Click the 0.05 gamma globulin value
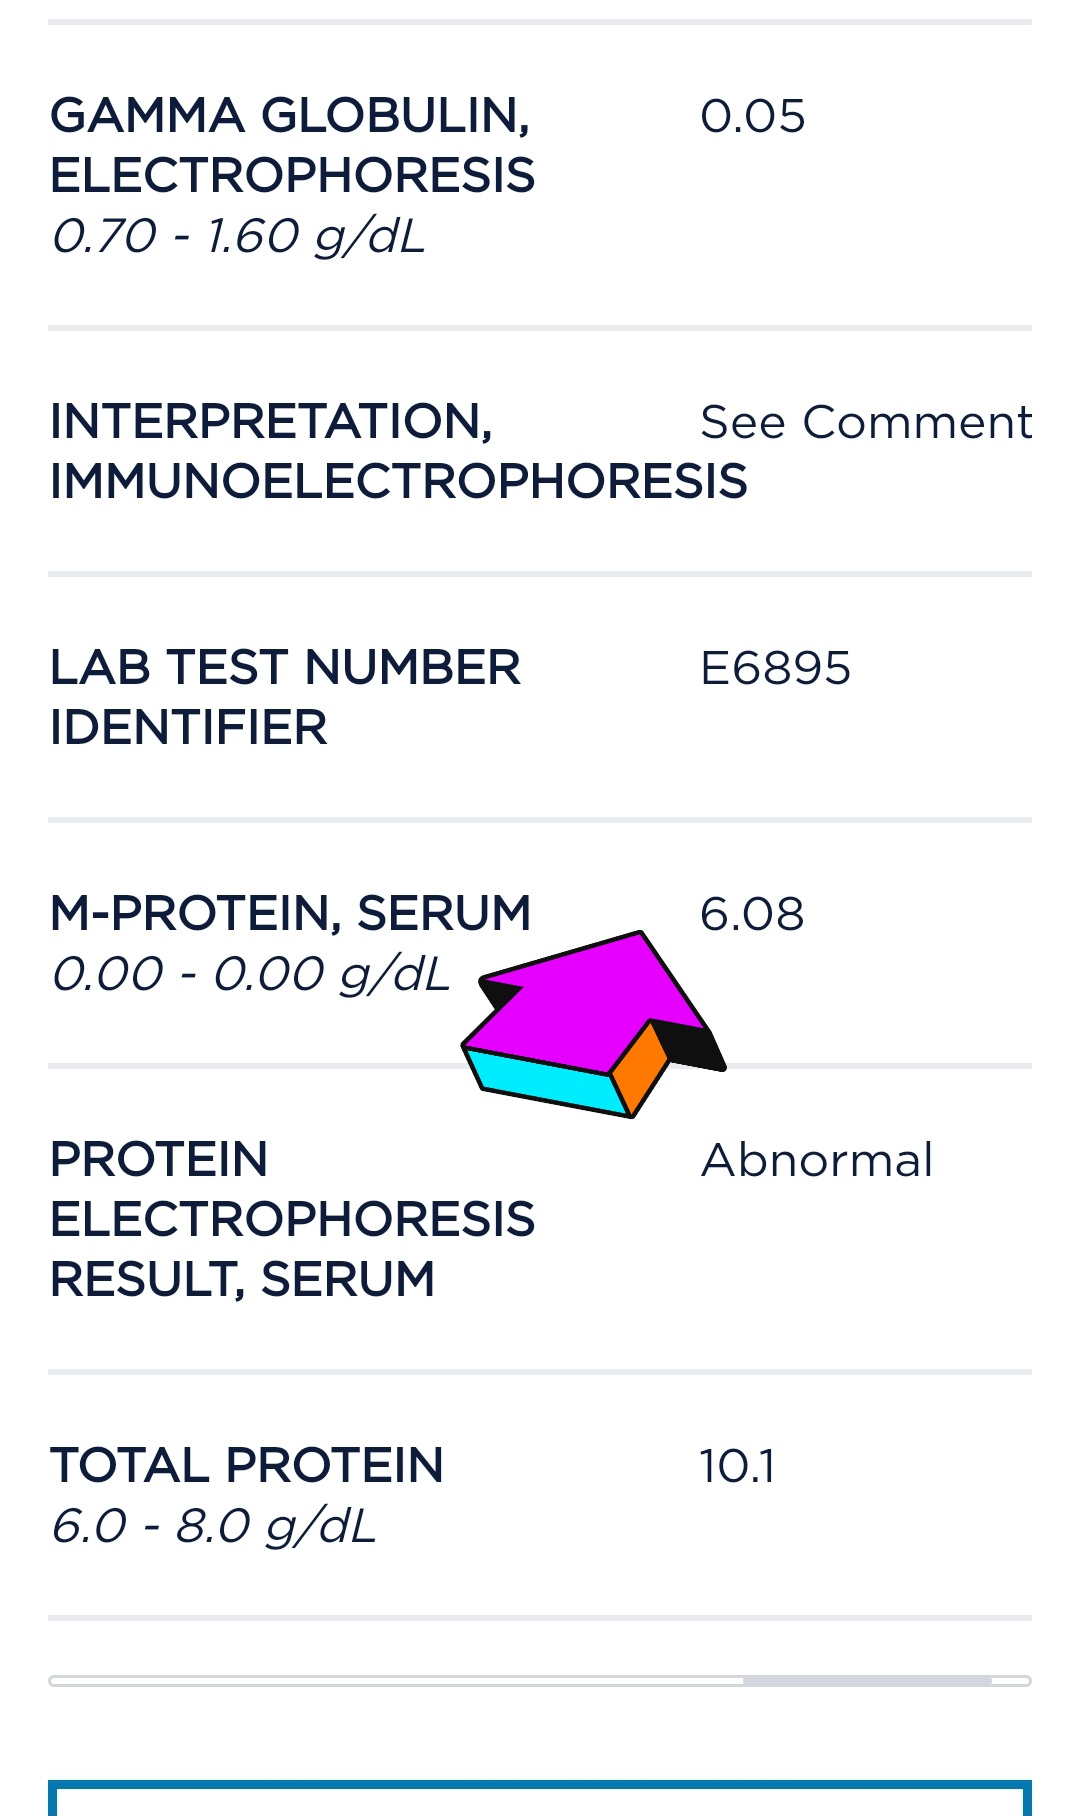The height and width of the screenshot is (1816, 1080). (752, 116)
